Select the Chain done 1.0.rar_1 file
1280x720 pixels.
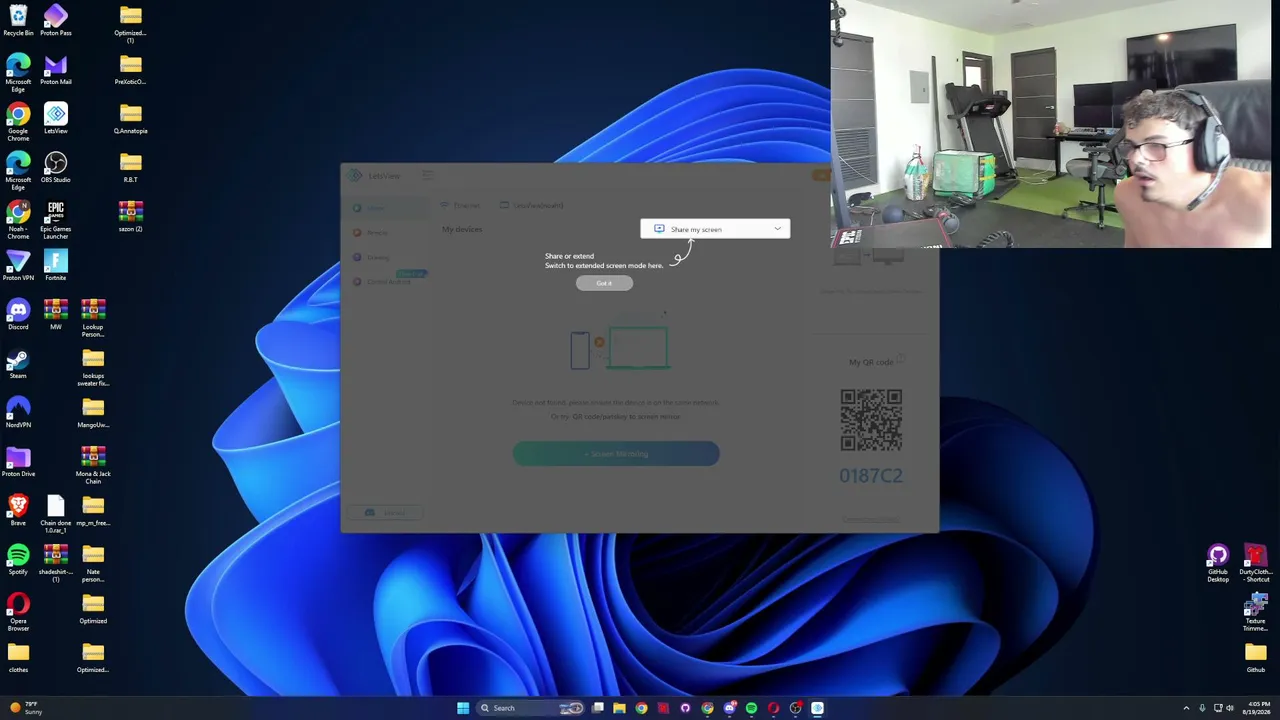56,514
